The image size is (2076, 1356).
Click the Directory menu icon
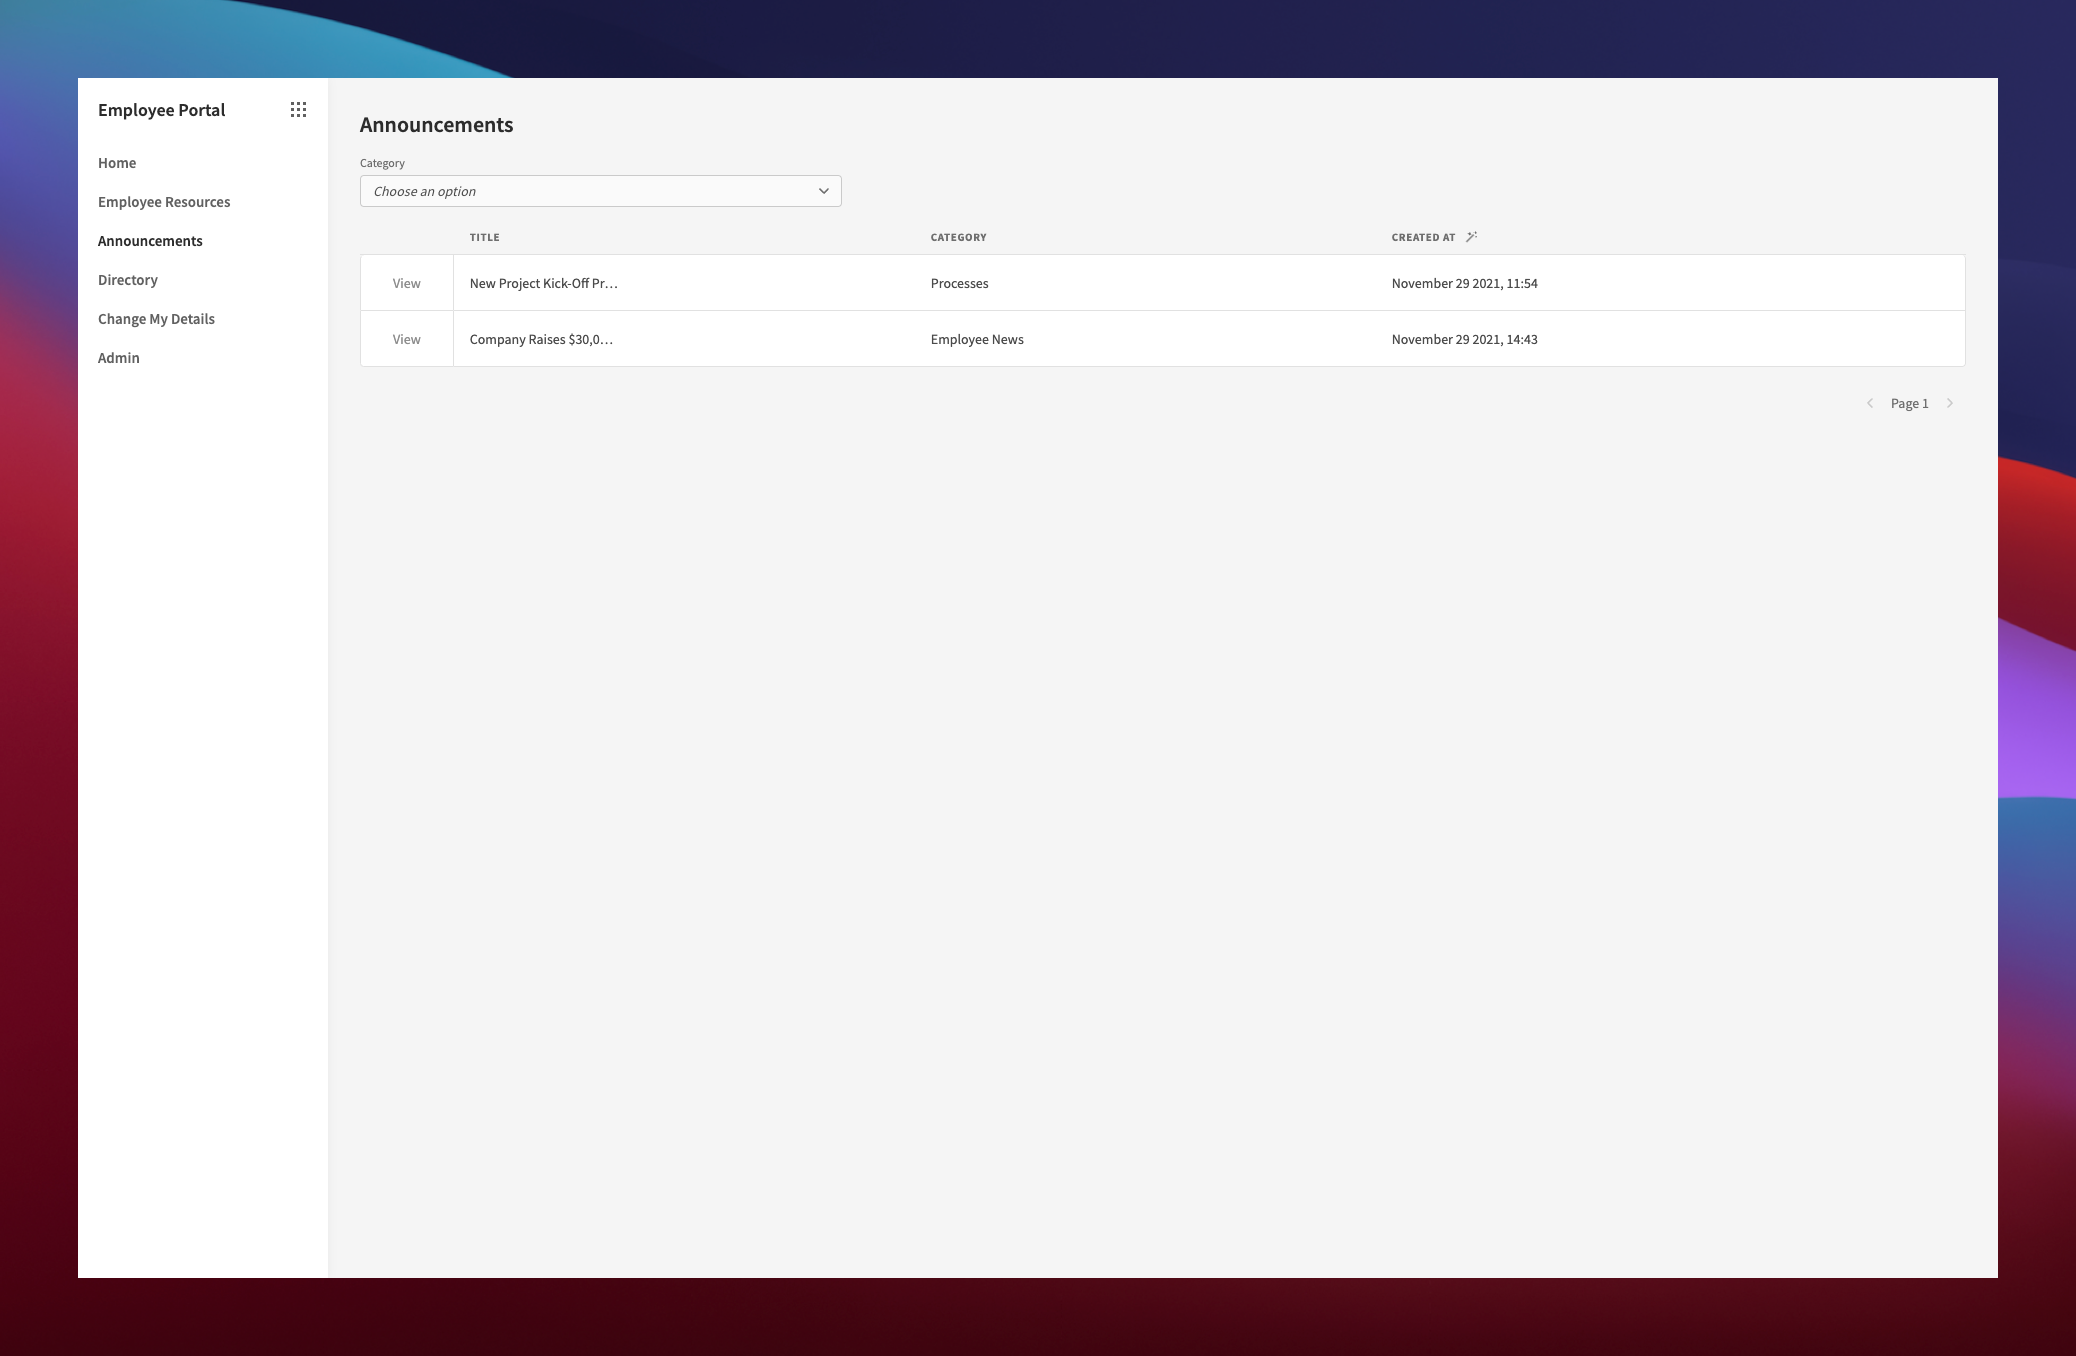point(129,280)
